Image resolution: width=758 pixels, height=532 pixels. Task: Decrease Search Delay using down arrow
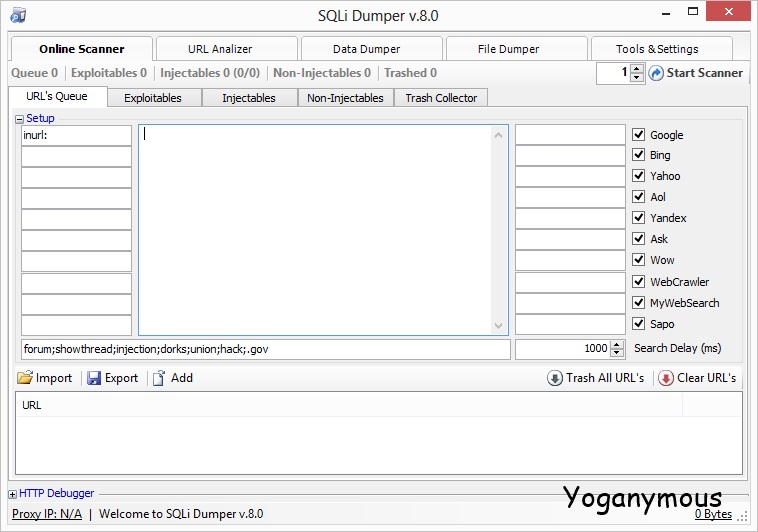pos(617,353)
